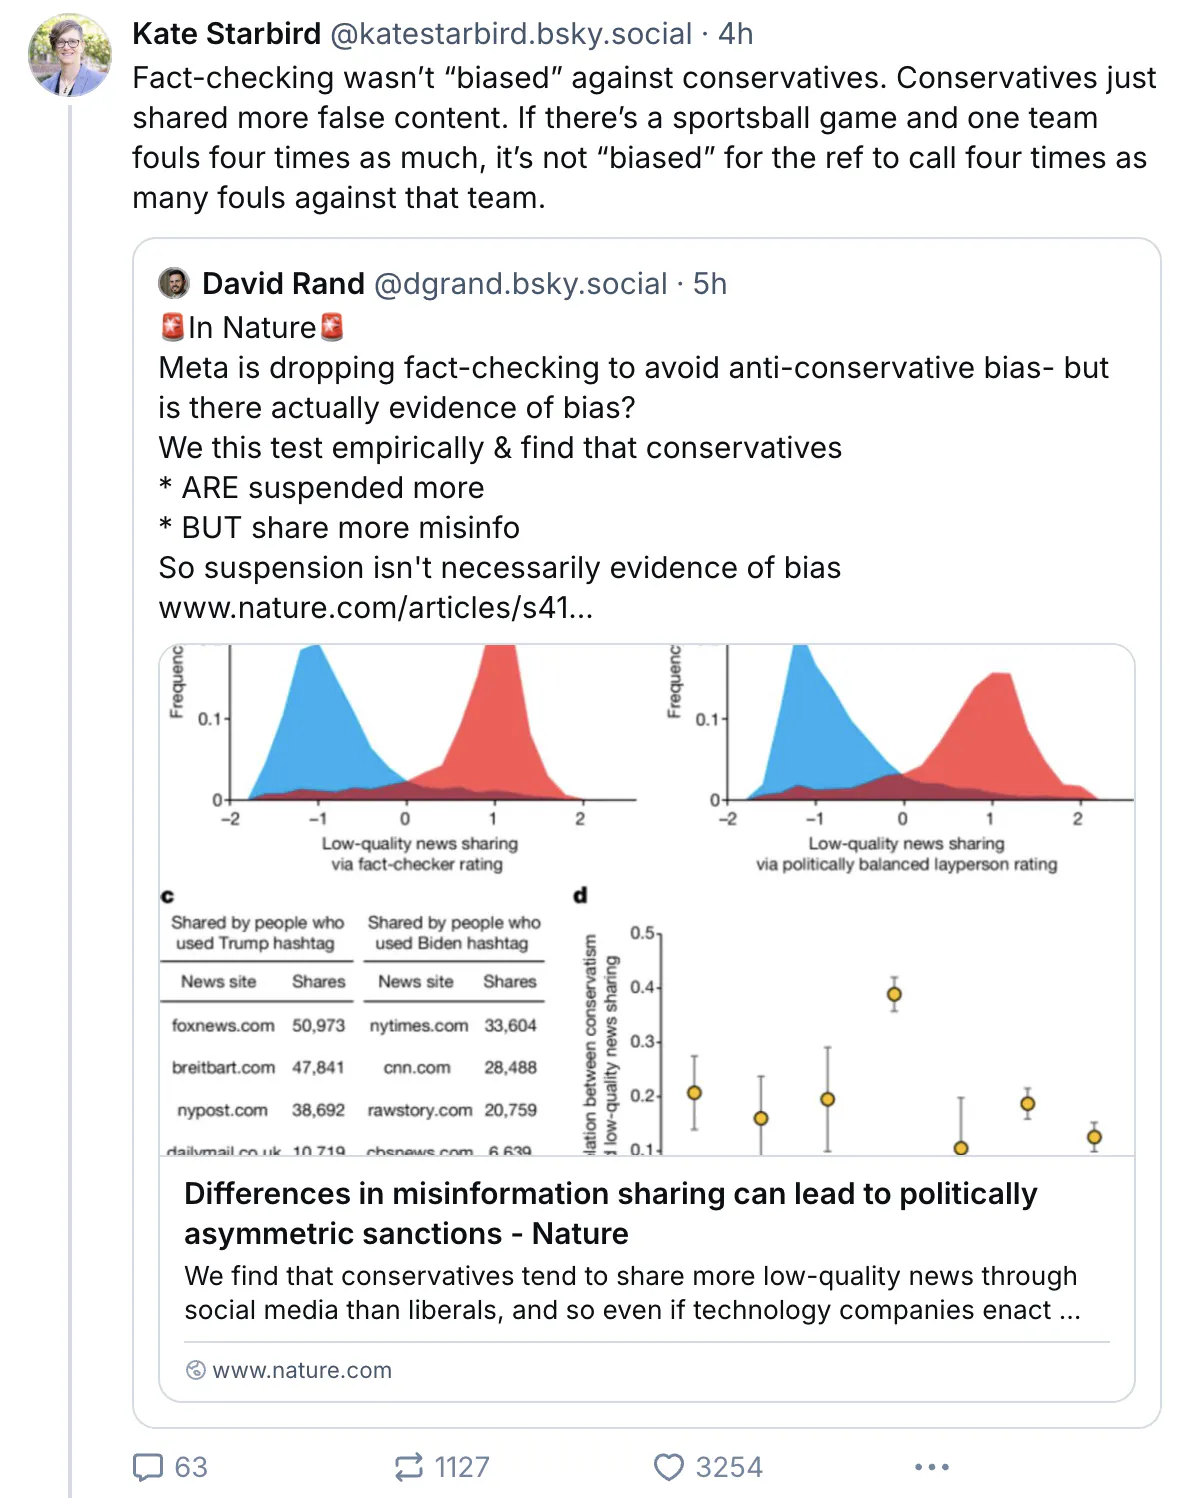Open the three-dot more options menu
Screen dimensions: 1186x1498
coord(931,1467)
